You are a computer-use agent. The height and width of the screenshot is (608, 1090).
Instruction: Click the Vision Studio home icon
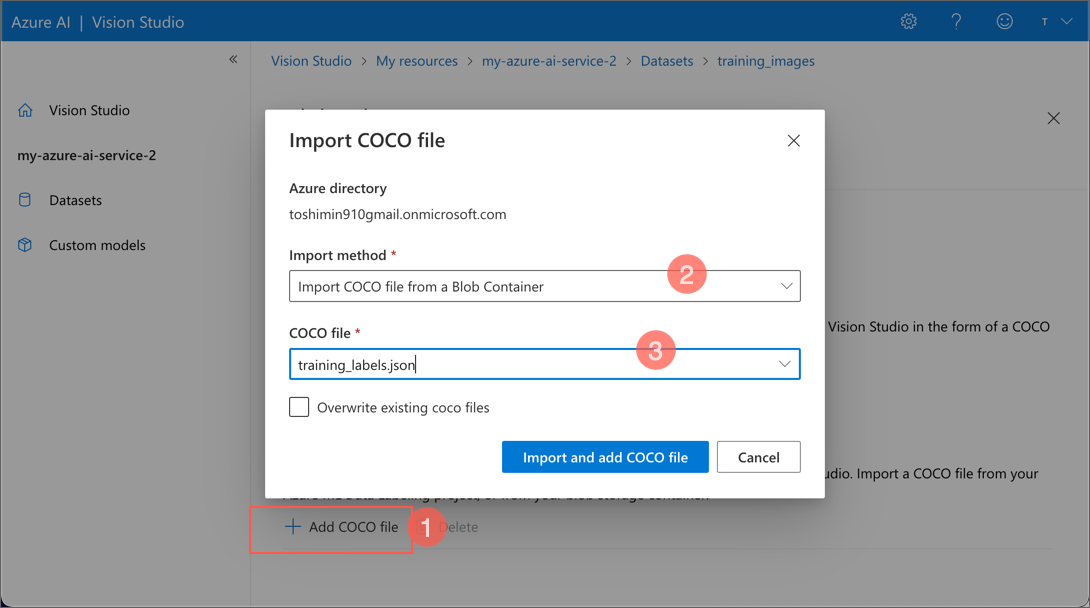click(25, 110)
